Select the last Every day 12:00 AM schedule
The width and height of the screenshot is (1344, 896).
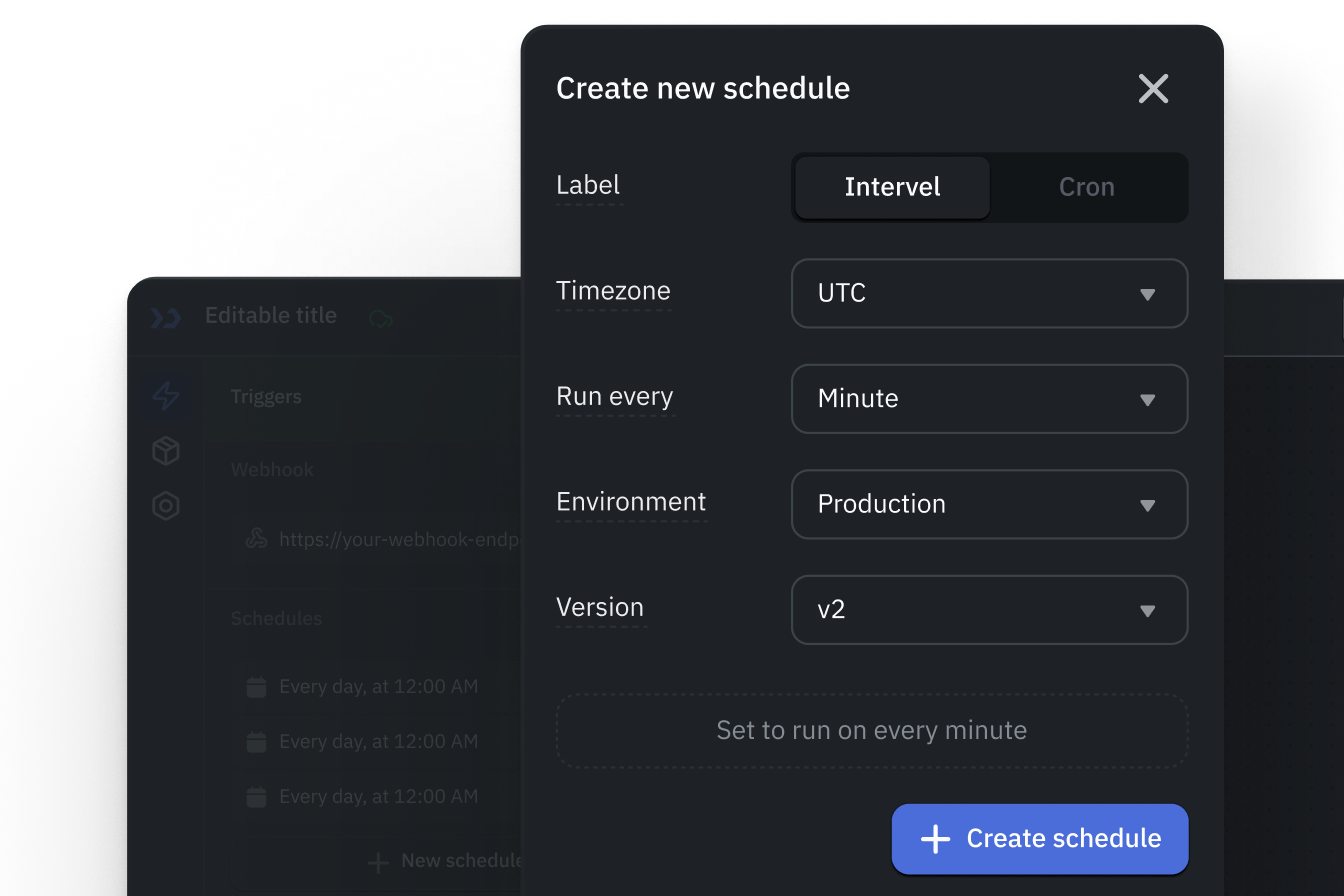pyautogui.click(x=378, y=797)
